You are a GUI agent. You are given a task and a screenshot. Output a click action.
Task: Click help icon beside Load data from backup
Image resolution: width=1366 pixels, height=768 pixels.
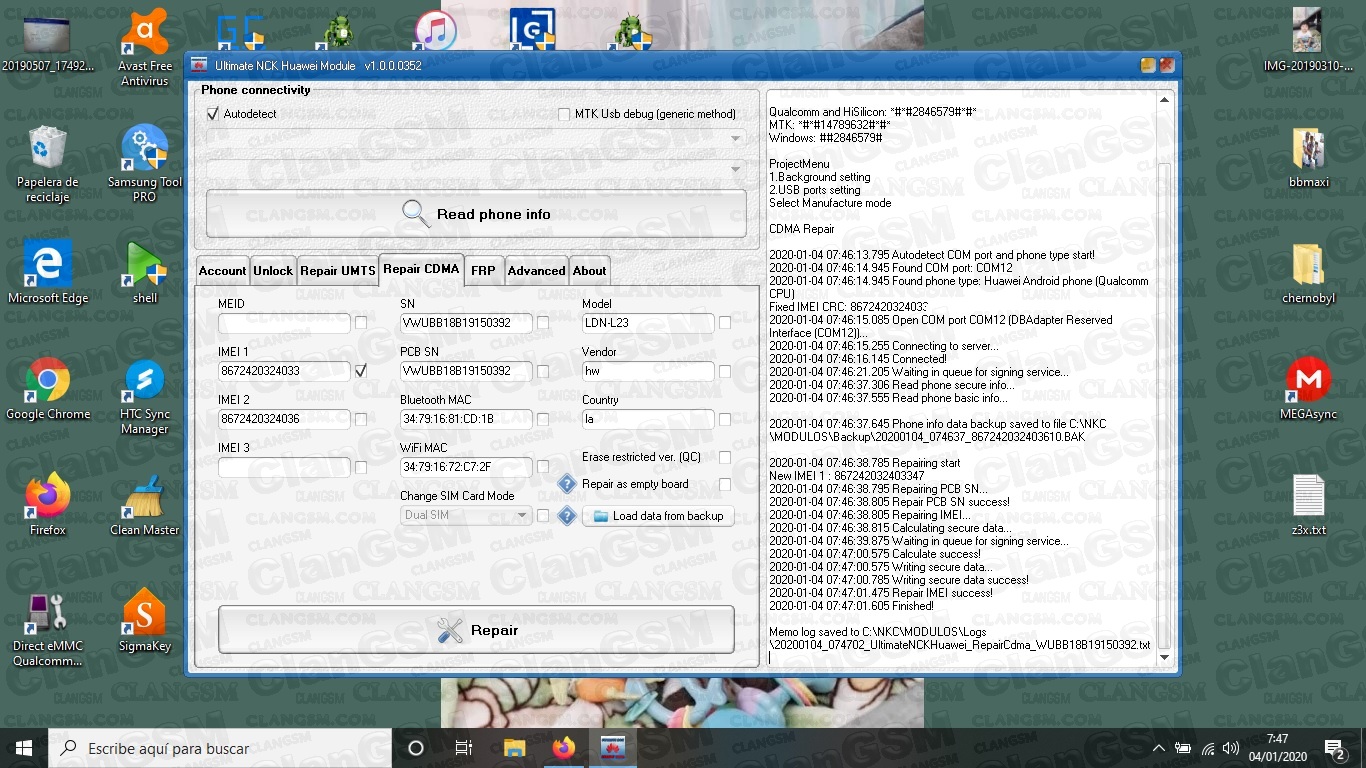pyautogui.click(x=566, y=516)
